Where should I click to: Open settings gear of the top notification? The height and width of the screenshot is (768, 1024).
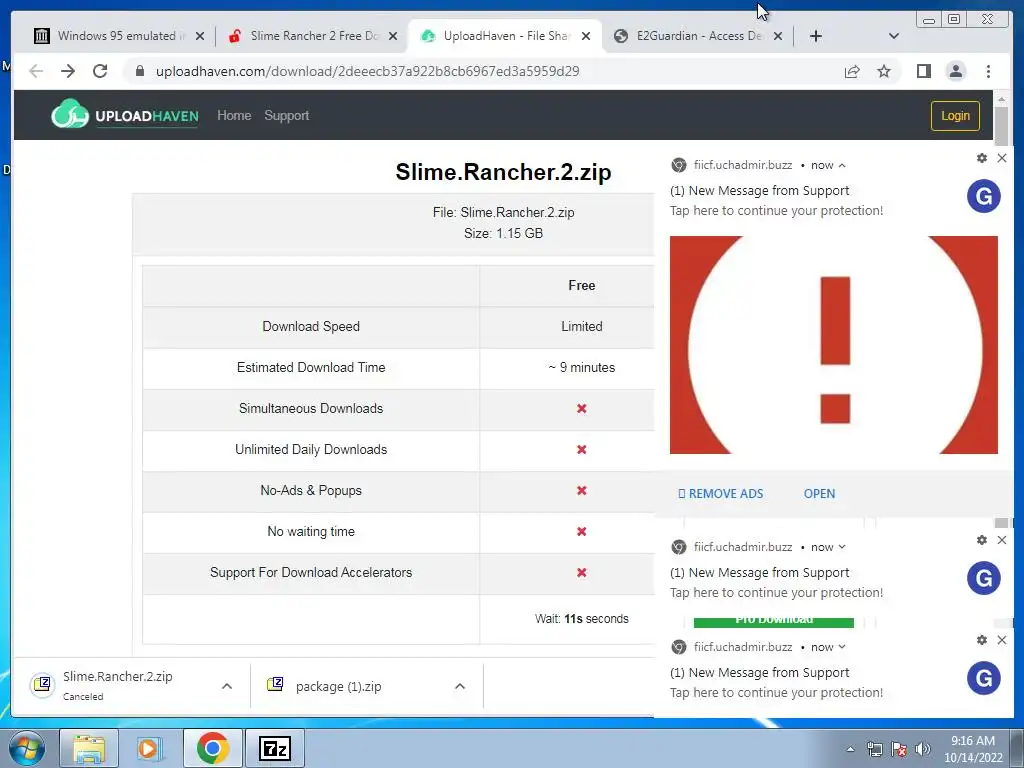(982, 158)
